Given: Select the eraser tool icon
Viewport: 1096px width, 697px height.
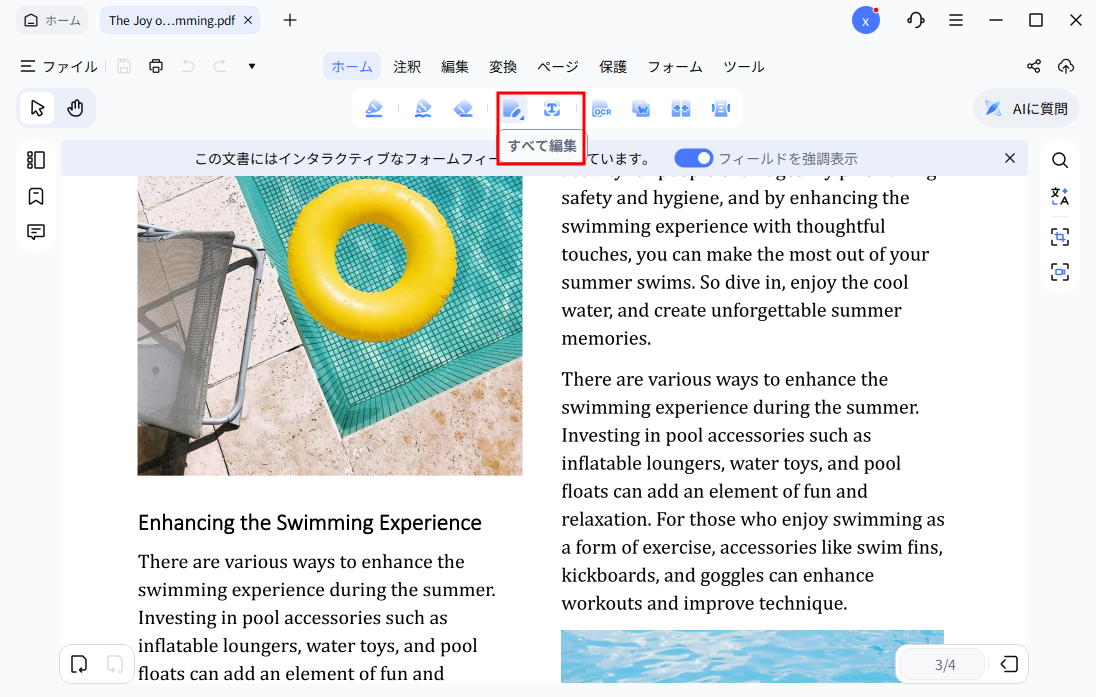Looking at the screenshot, I should coord(463,109).
